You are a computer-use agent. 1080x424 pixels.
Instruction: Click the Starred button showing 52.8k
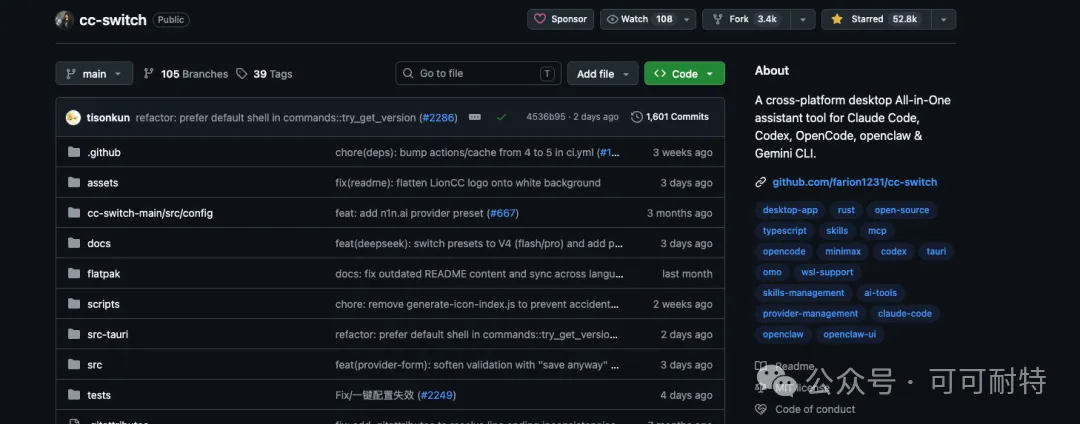(x=875, y=19)
